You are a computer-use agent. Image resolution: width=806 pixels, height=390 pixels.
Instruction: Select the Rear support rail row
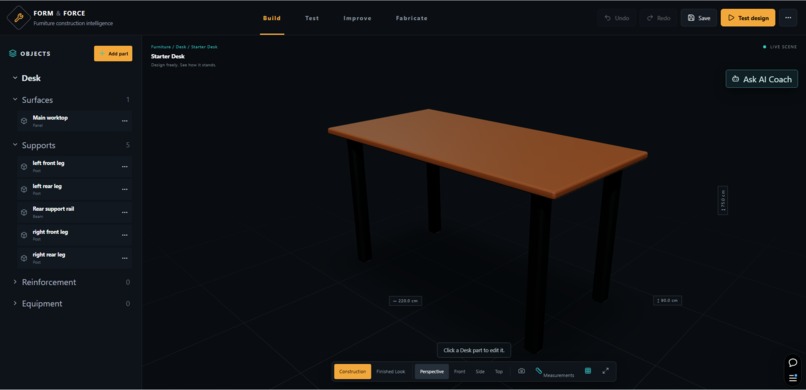(x=75, y=212)
